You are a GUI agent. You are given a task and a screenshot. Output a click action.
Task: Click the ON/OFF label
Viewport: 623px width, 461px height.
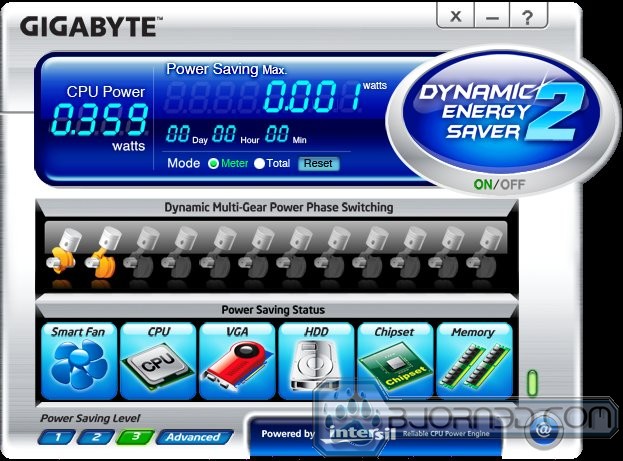click(499, 184)
